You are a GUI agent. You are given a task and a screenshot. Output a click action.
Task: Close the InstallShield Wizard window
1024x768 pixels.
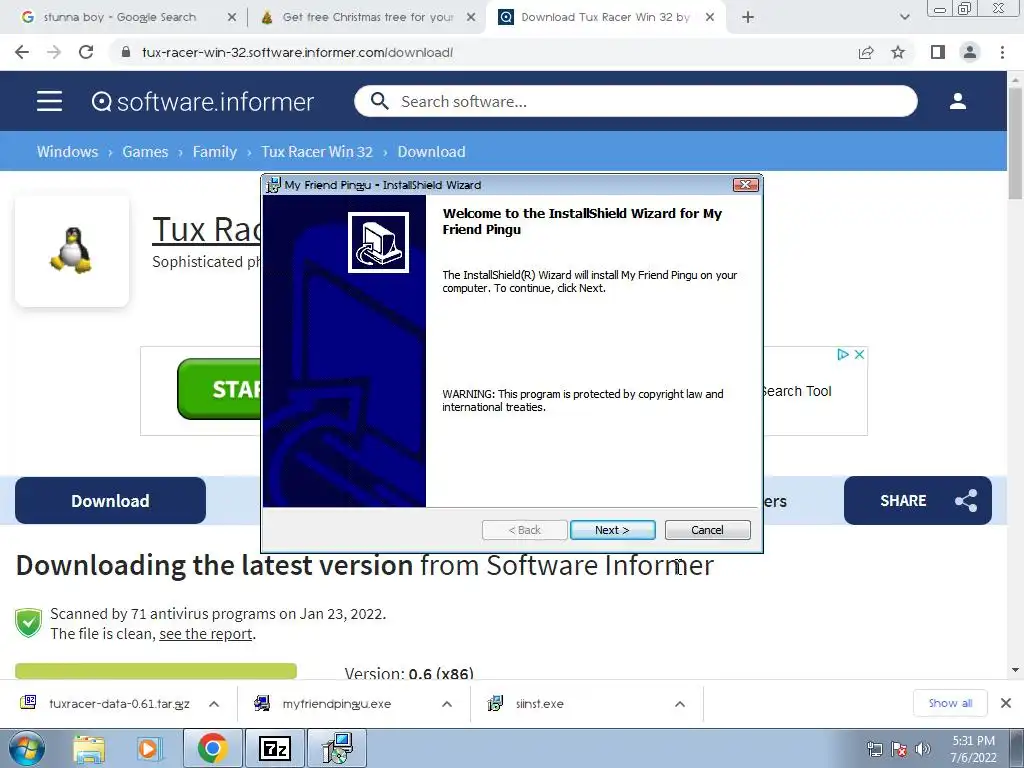point(745,185)
